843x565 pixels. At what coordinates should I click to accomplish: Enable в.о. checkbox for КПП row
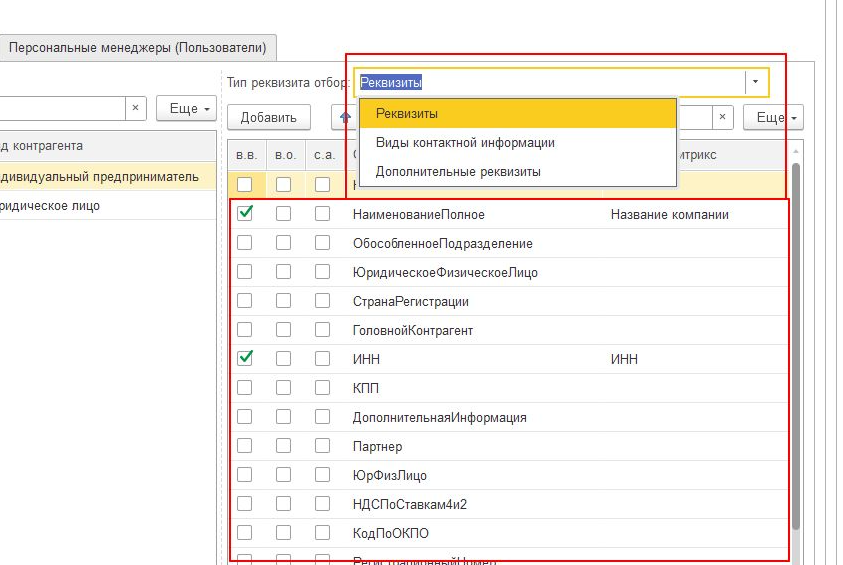[x=284, y=388]
